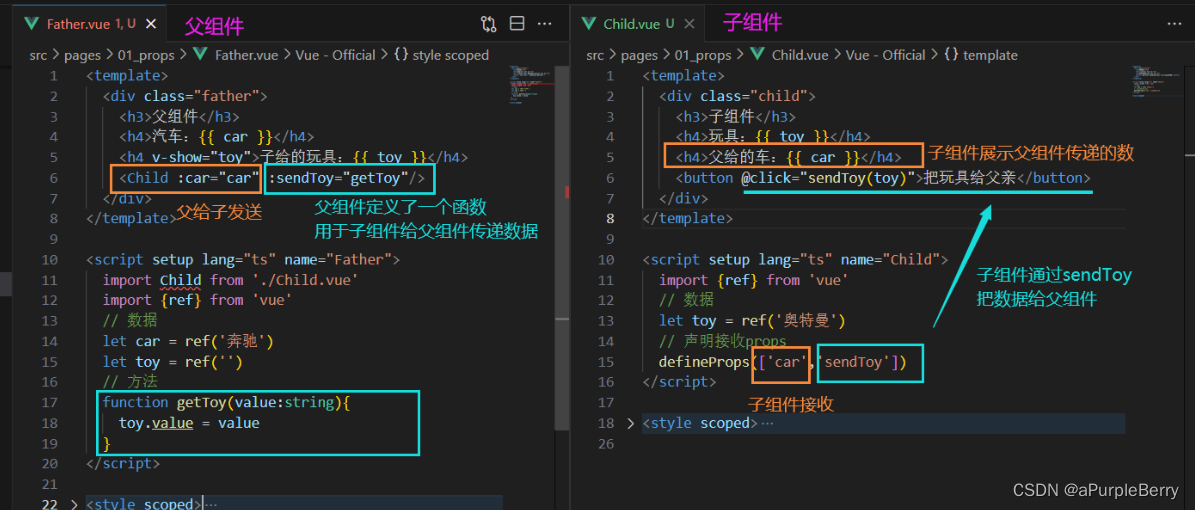Click 'v-show="toy"' in Father.vue

click(x=200, y=157)
